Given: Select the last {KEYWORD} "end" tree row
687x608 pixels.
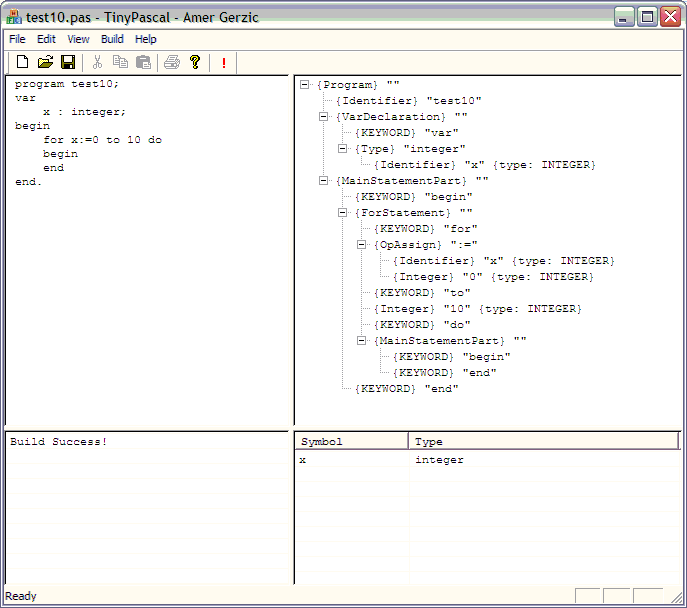Looking at the screenshot, I should coord(407,389).
